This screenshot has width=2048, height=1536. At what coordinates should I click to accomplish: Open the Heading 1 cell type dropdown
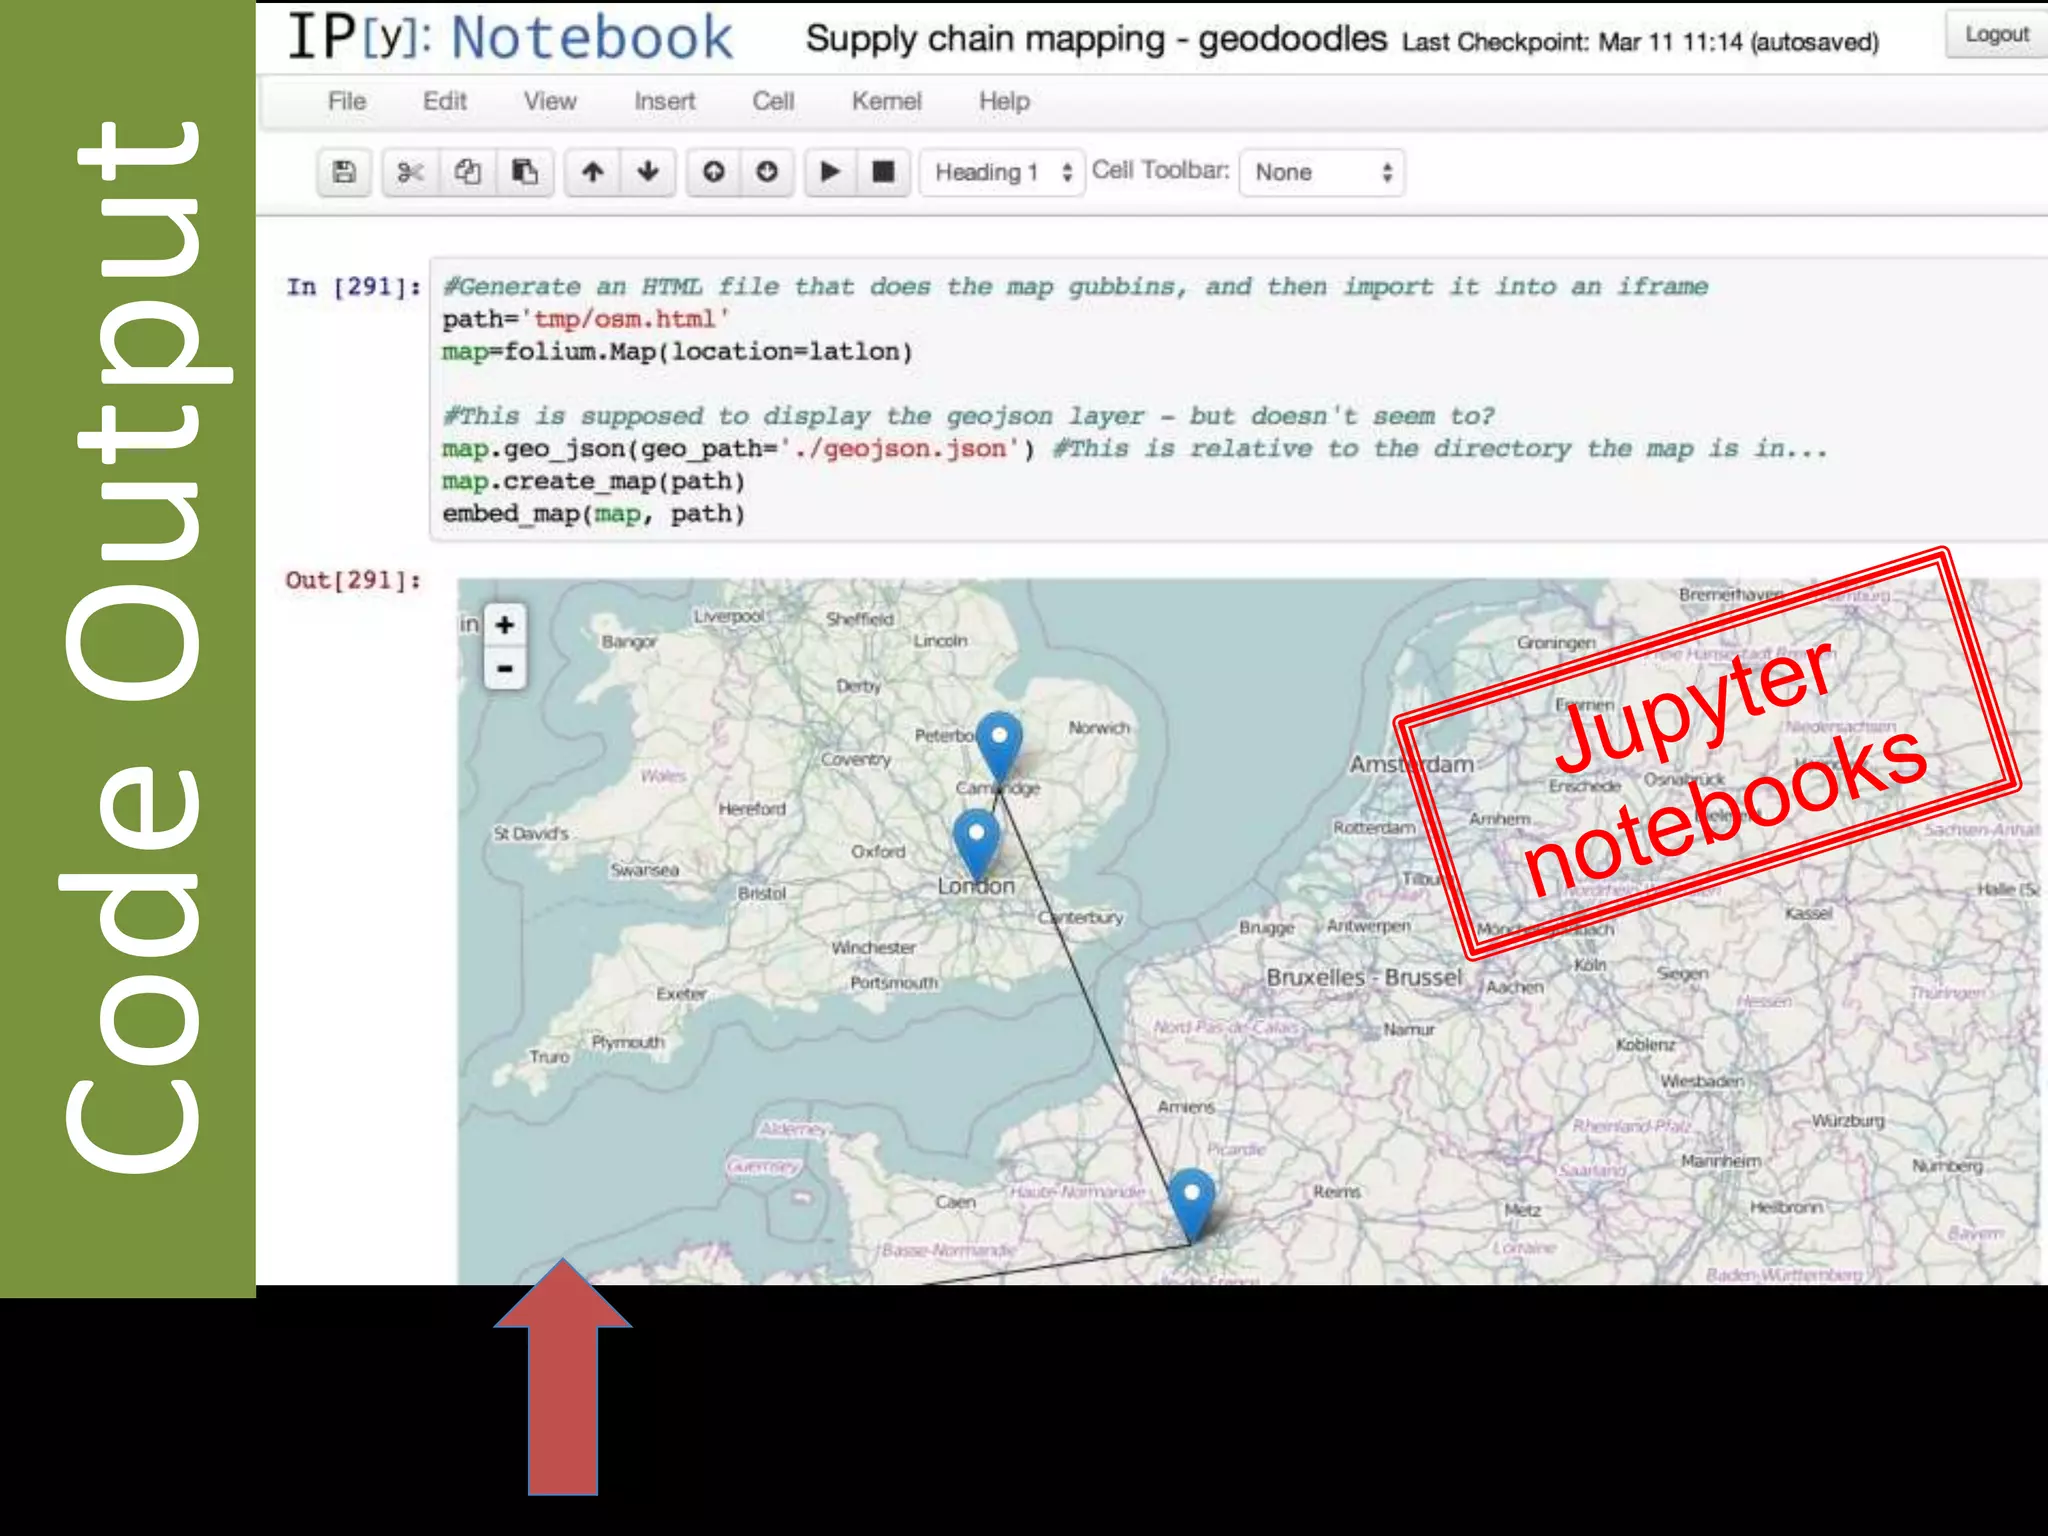[1002, 172]
